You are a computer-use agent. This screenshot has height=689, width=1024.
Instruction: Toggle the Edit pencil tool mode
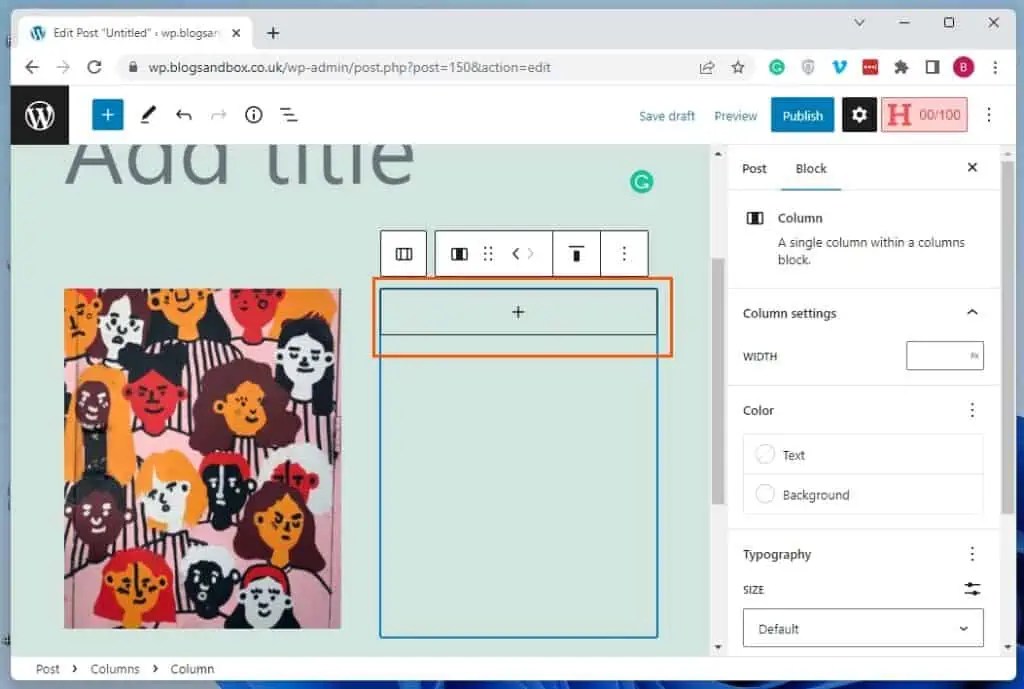point(147,114)
